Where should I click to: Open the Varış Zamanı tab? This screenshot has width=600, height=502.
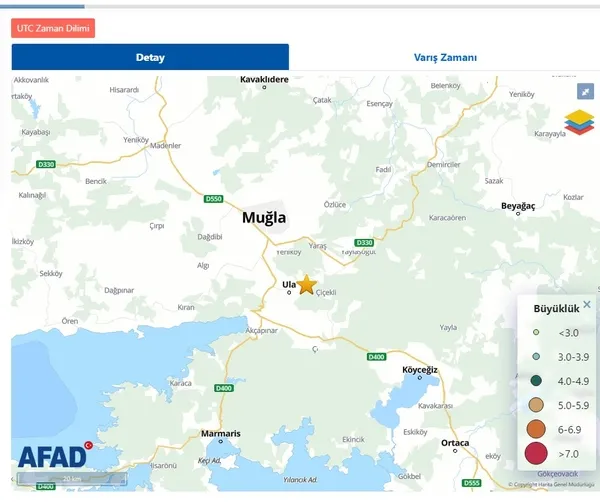[x=445, y=57]
